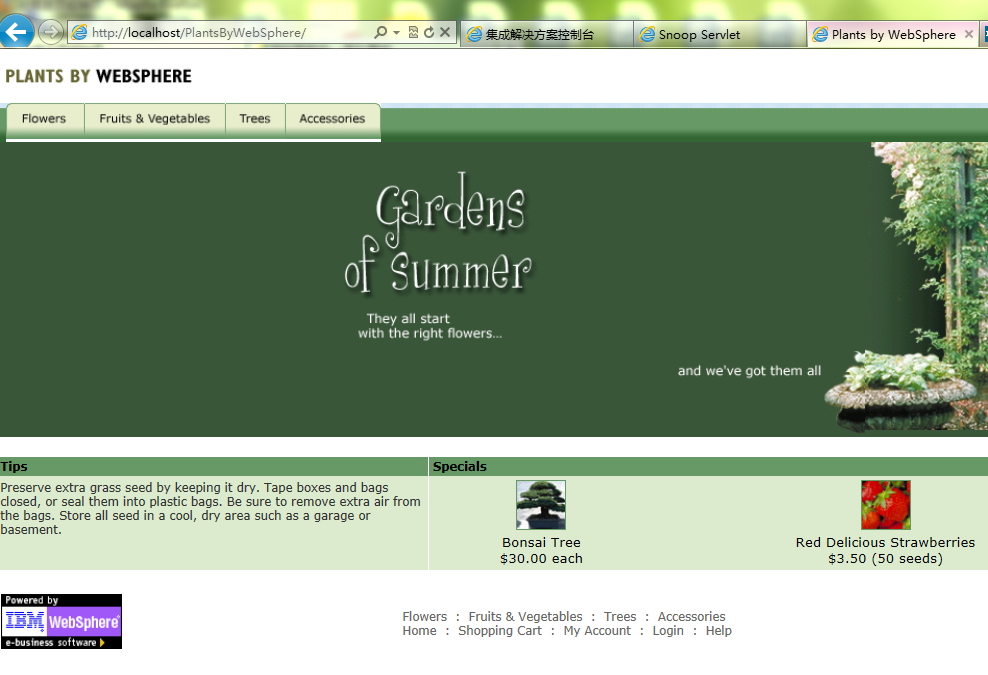Viewport: 988px width, 675px height.
Task: Go to Home via footer link
Action: pyautogui.click(x=420, y=631)
